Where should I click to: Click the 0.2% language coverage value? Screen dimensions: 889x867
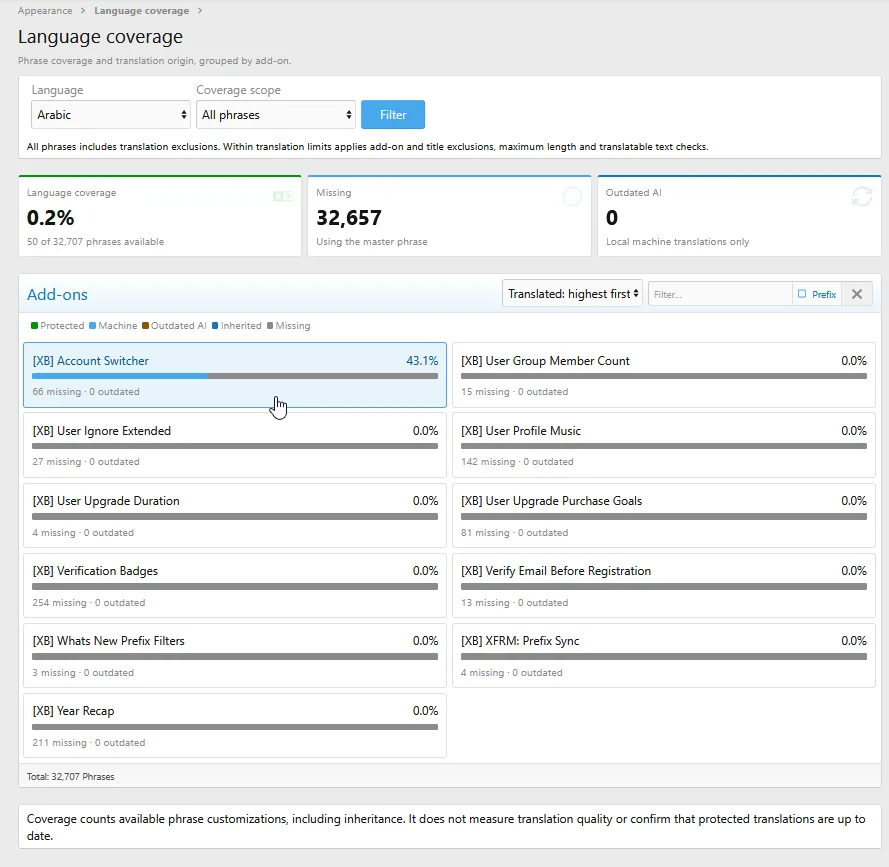[50, 218]
